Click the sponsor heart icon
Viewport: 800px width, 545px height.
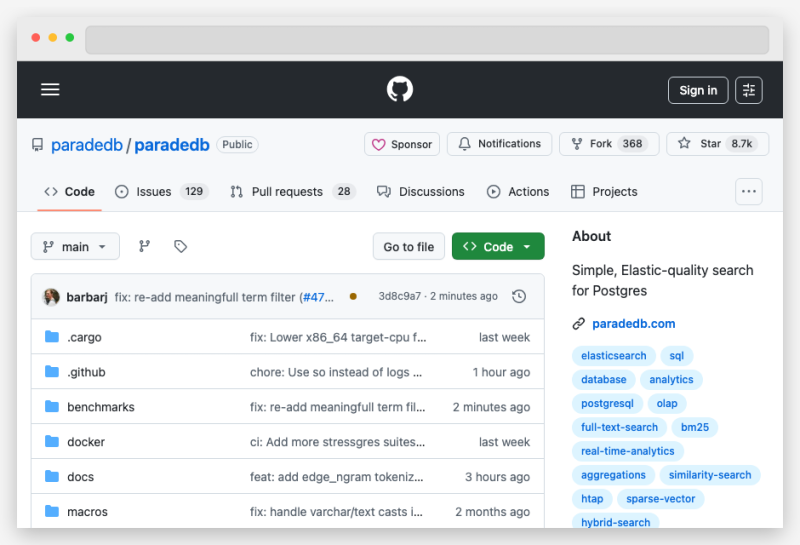coord(379,144)
